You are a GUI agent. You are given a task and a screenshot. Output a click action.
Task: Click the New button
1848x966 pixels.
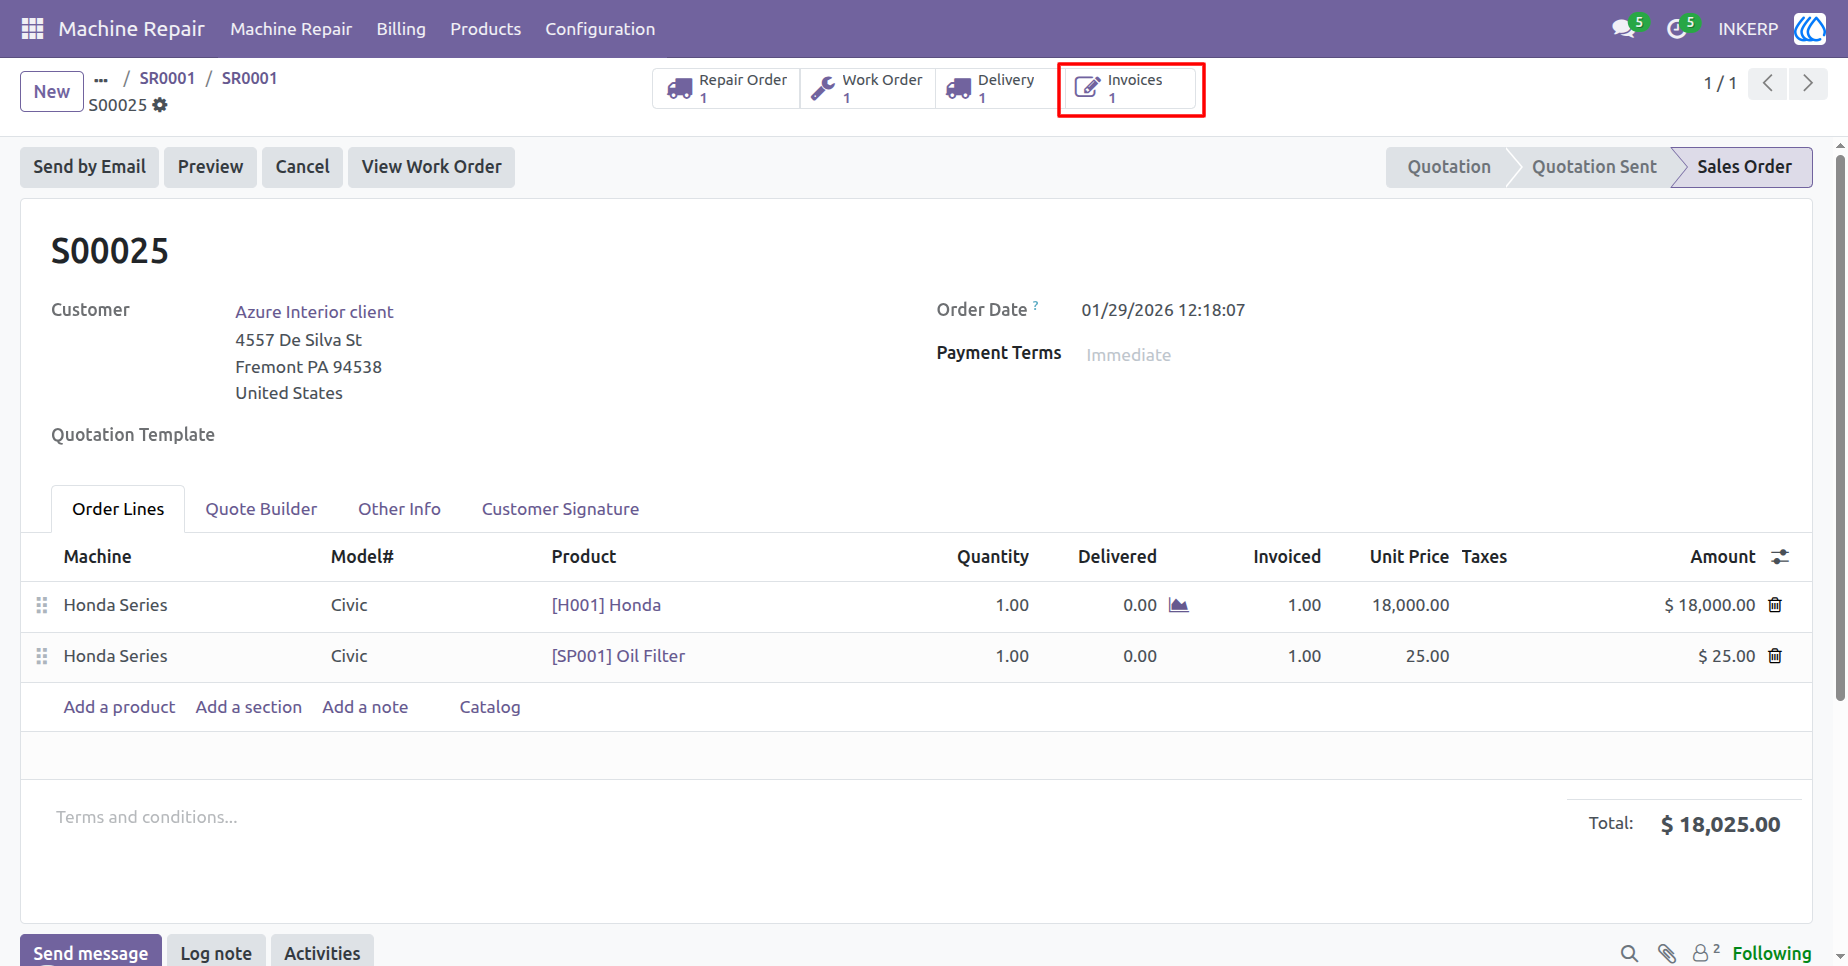pyautogui.click(x=52, y=92)
